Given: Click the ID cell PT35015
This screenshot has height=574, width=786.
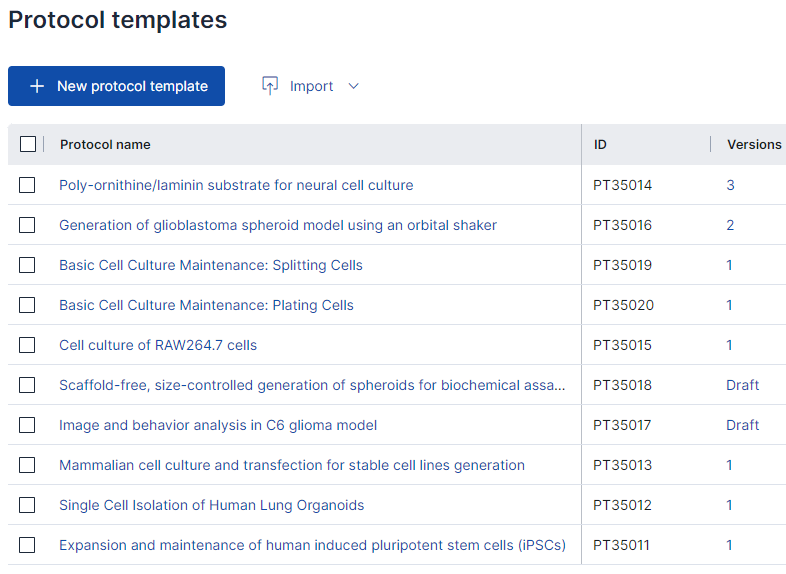Looking at the screenshot, I should [x=623, y=345].
